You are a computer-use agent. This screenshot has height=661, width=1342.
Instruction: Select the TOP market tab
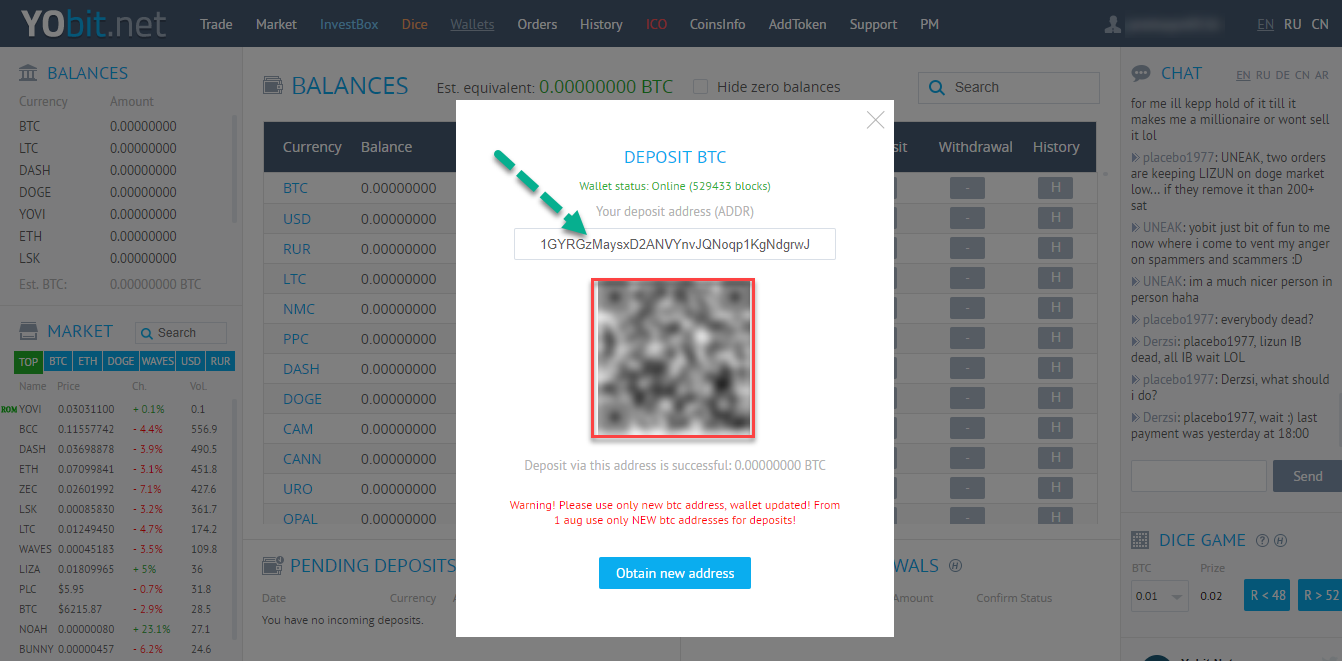tap(29, 361)
